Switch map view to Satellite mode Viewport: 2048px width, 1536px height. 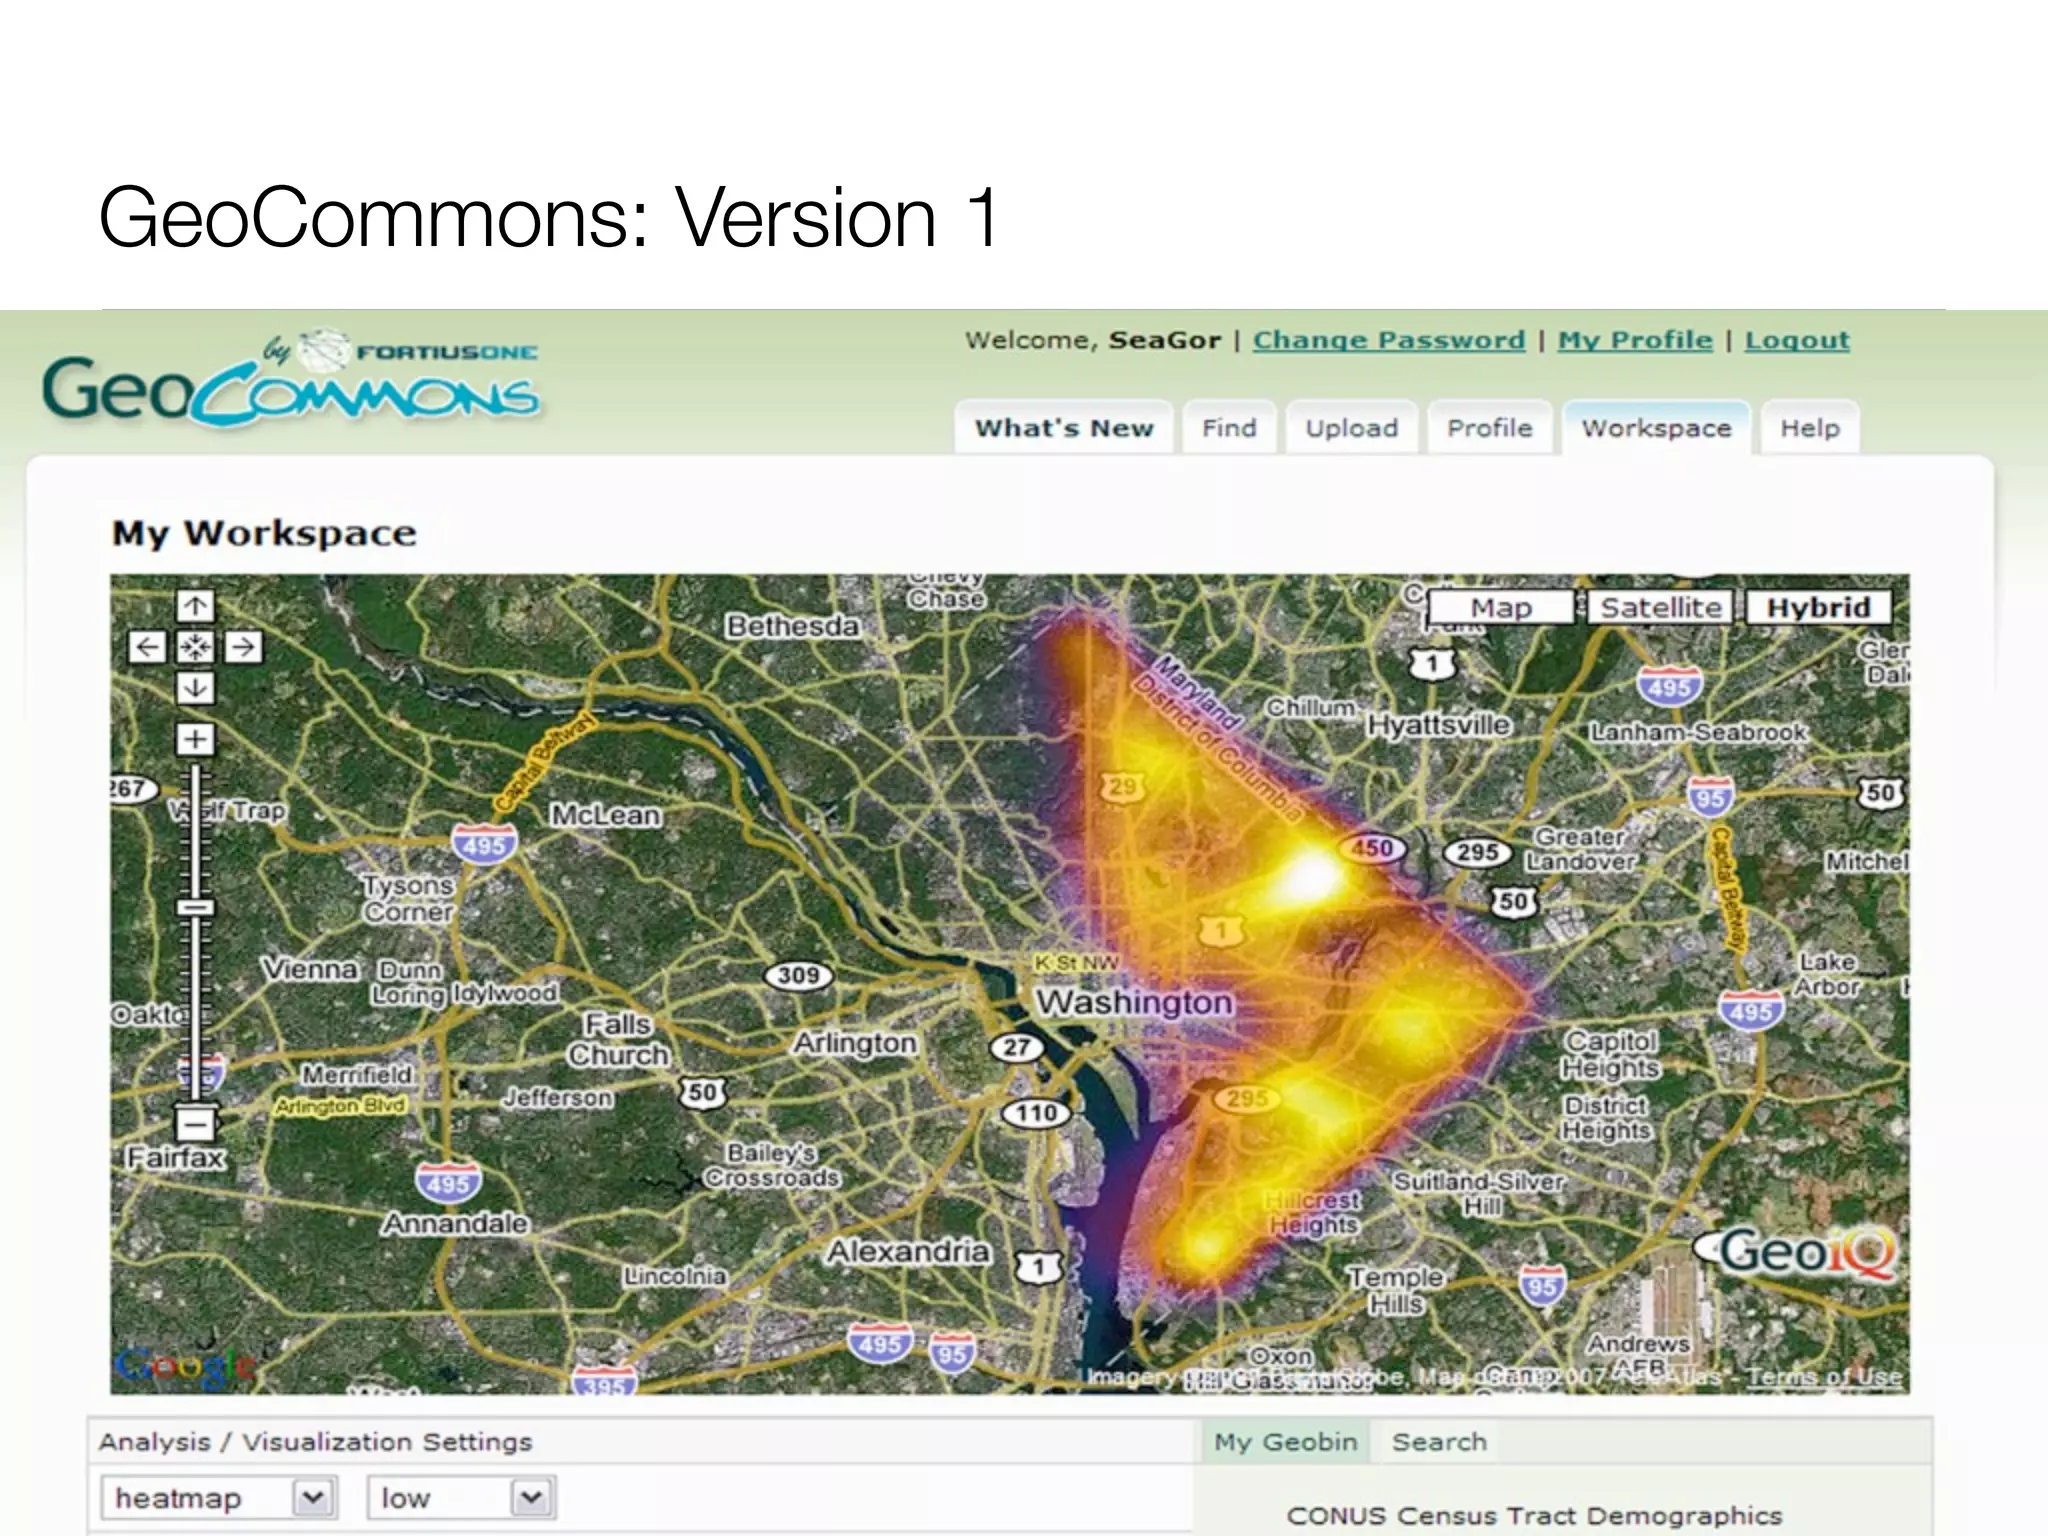(x=1661, y=607)
